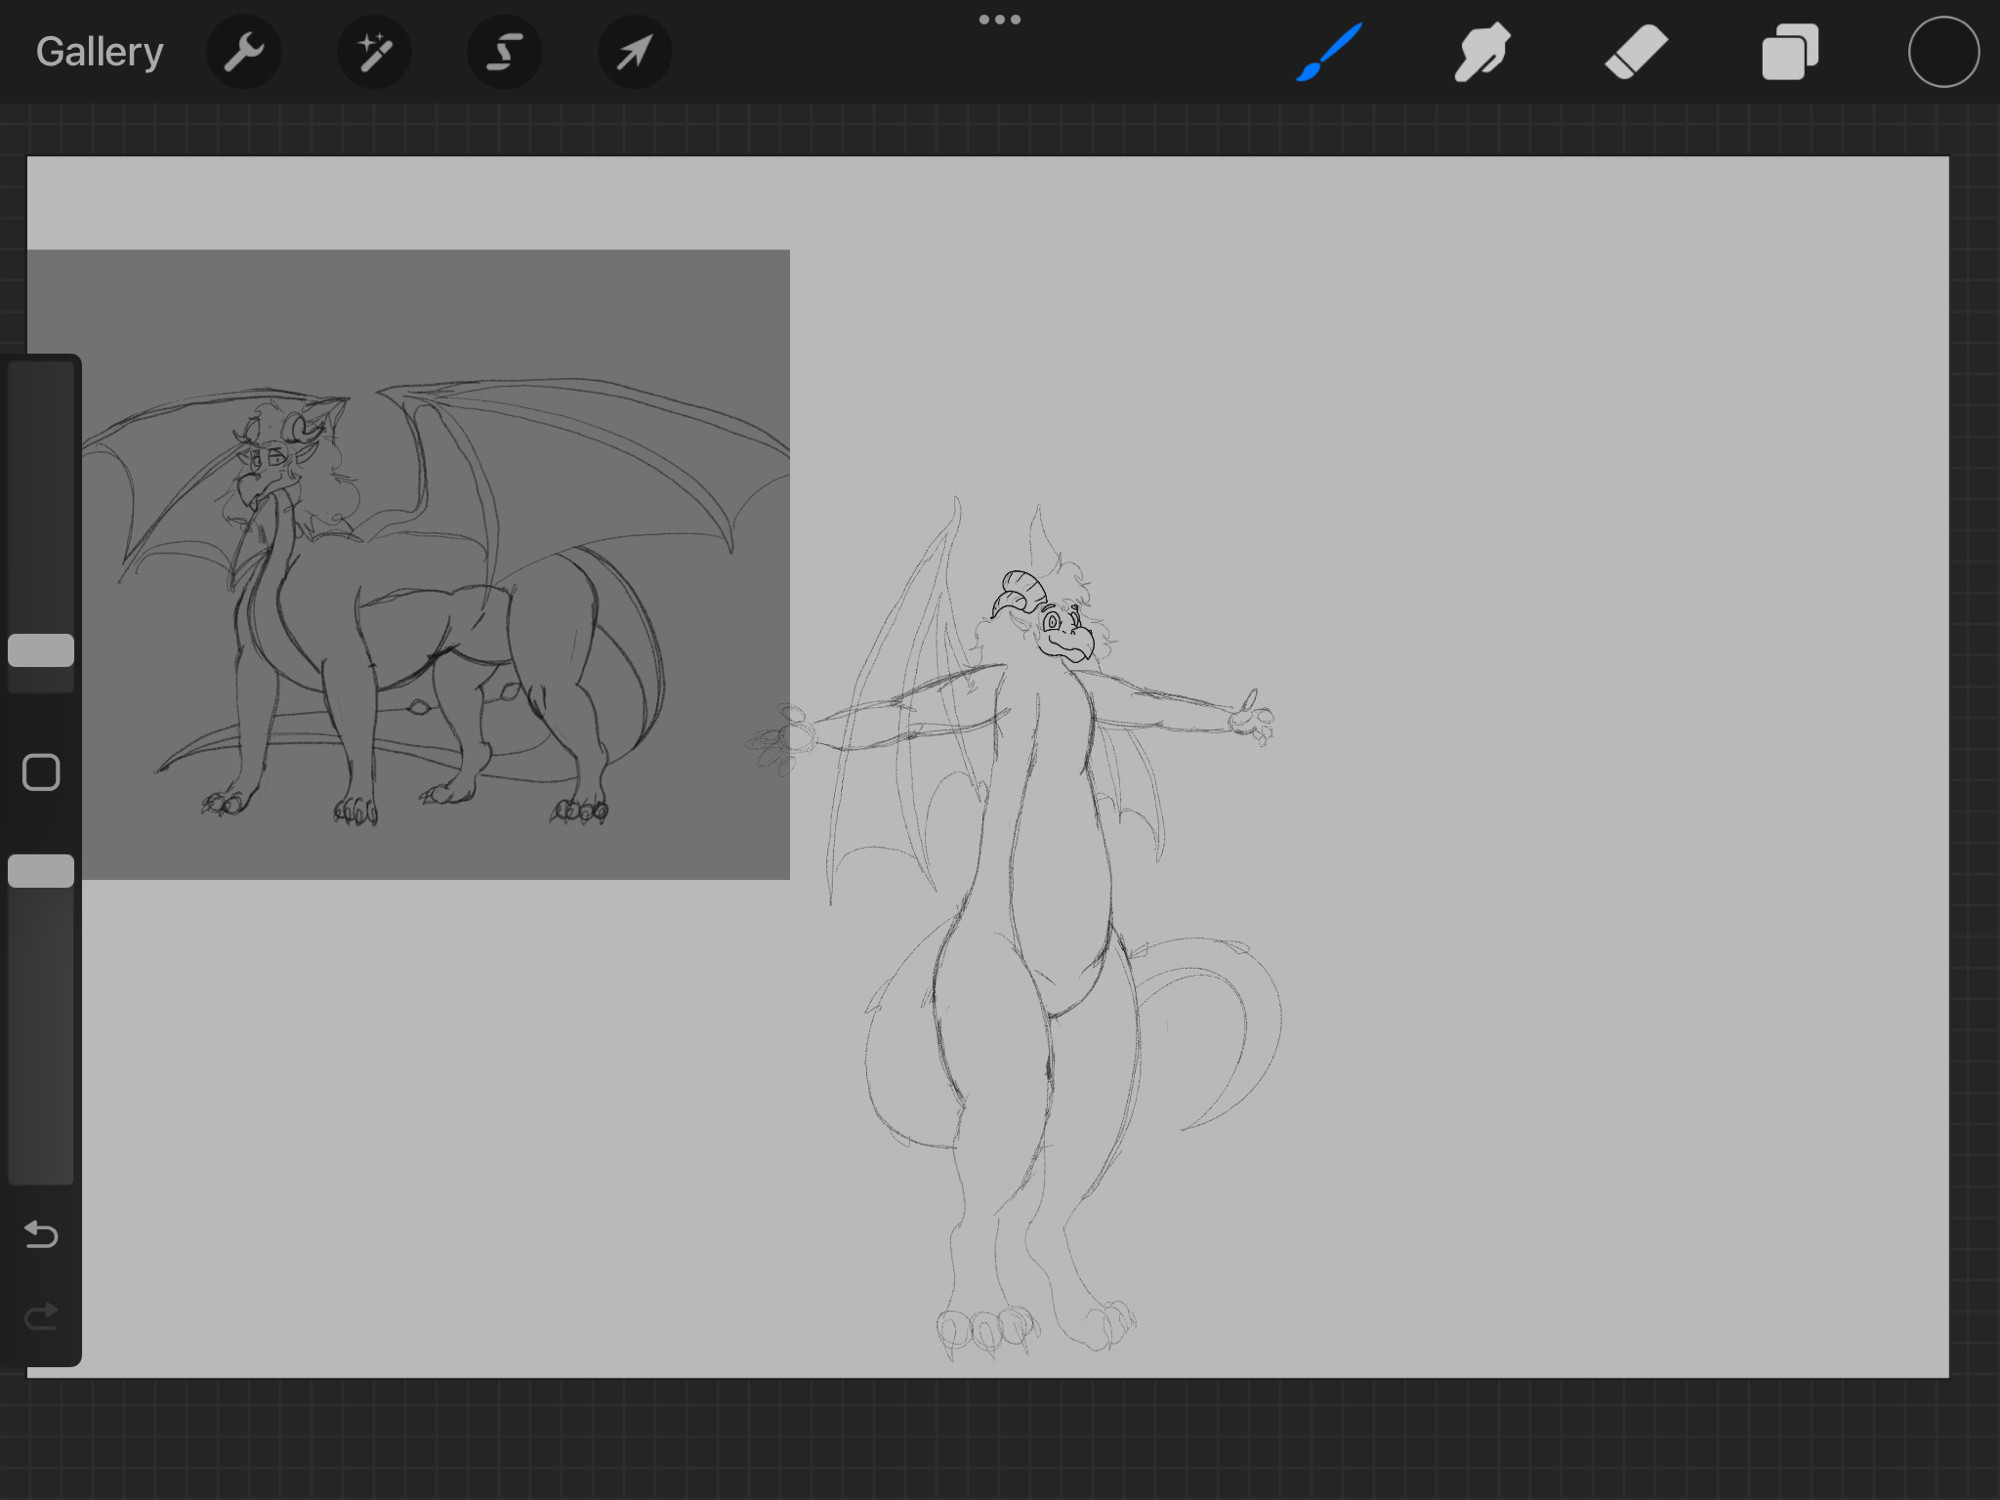The image size is (2000, 1500).
Task: Tap the square modify button in sidebar
Action: tap(41, 772)
